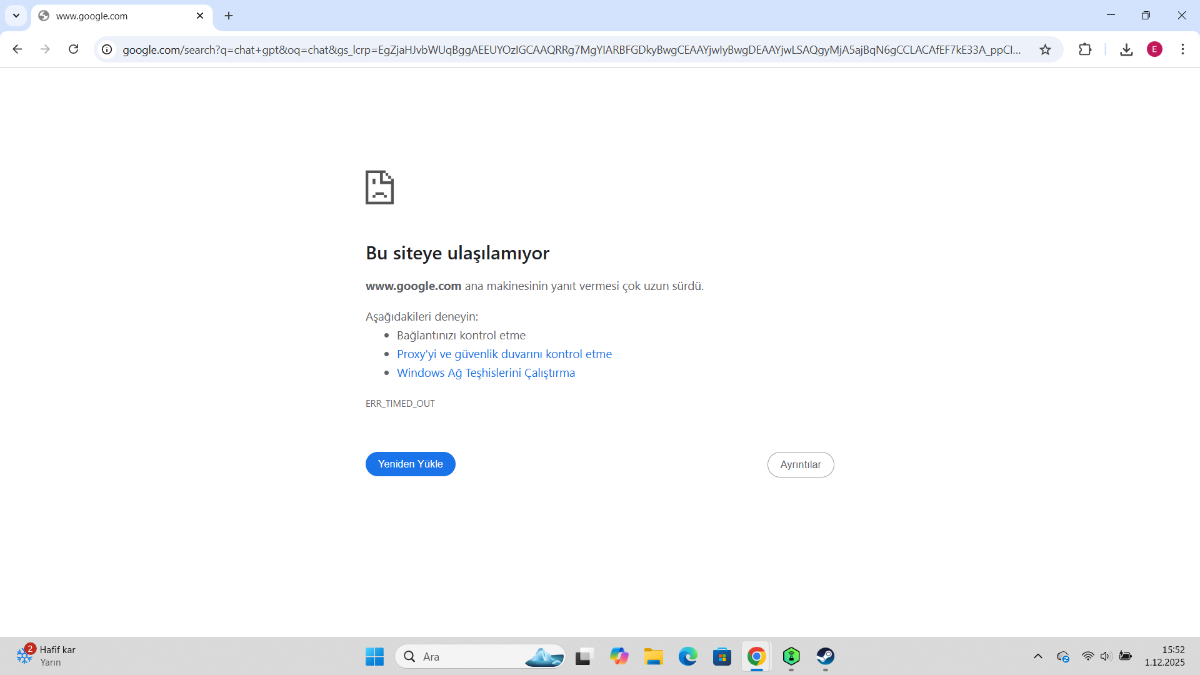Open Wi-Fi network tray icon

[1088, 656]
